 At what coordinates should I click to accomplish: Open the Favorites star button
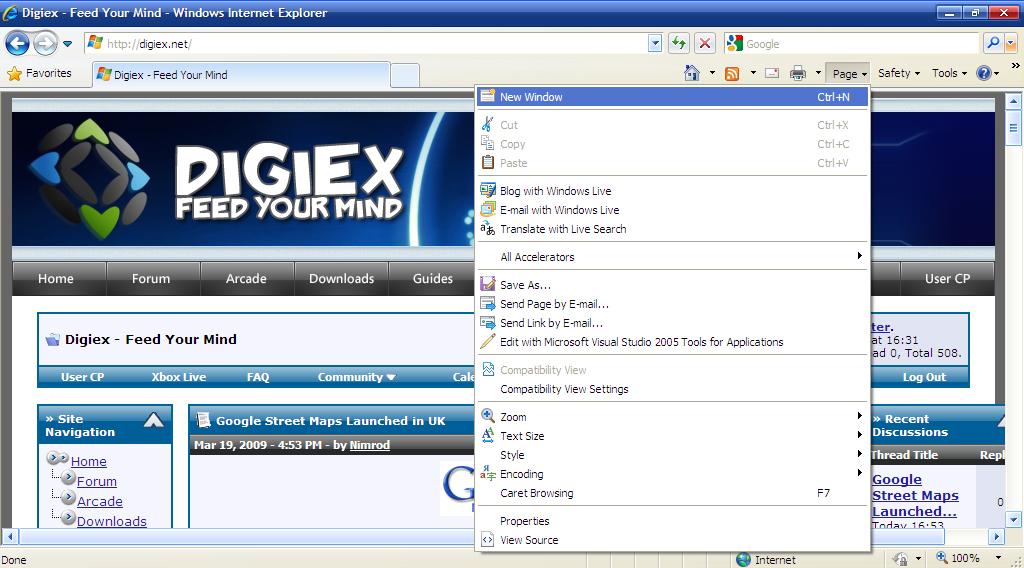tap(39, 73)
